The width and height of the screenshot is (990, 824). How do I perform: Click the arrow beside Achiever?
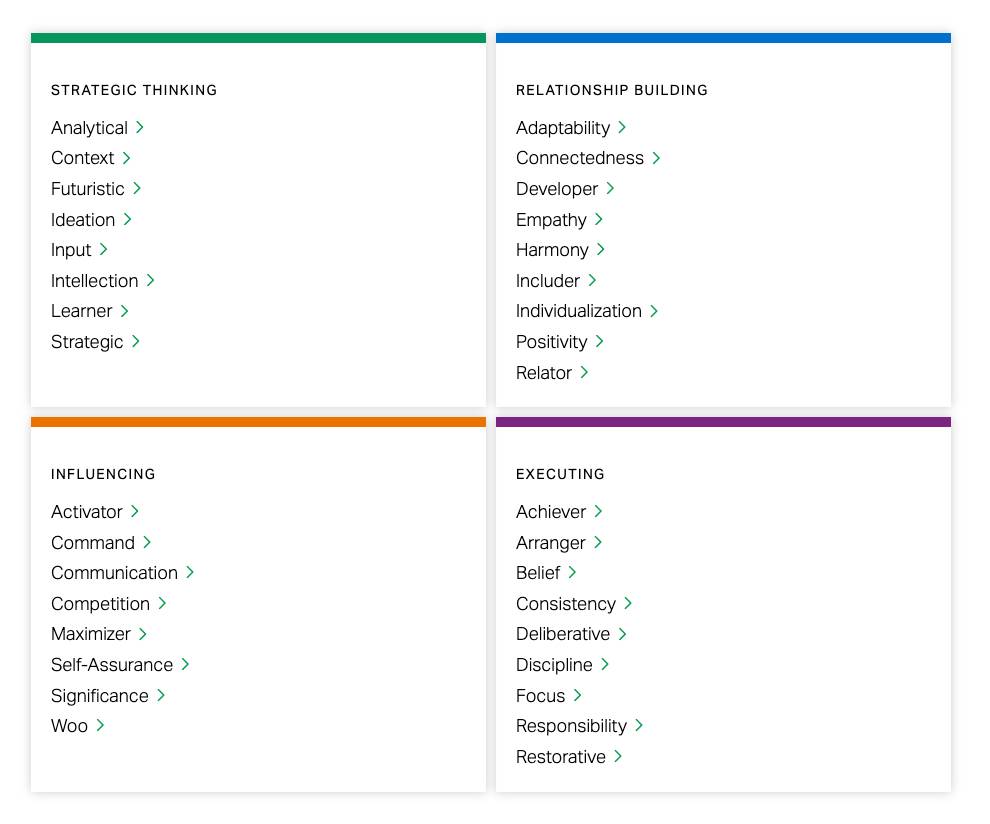(x=599, y=512)
